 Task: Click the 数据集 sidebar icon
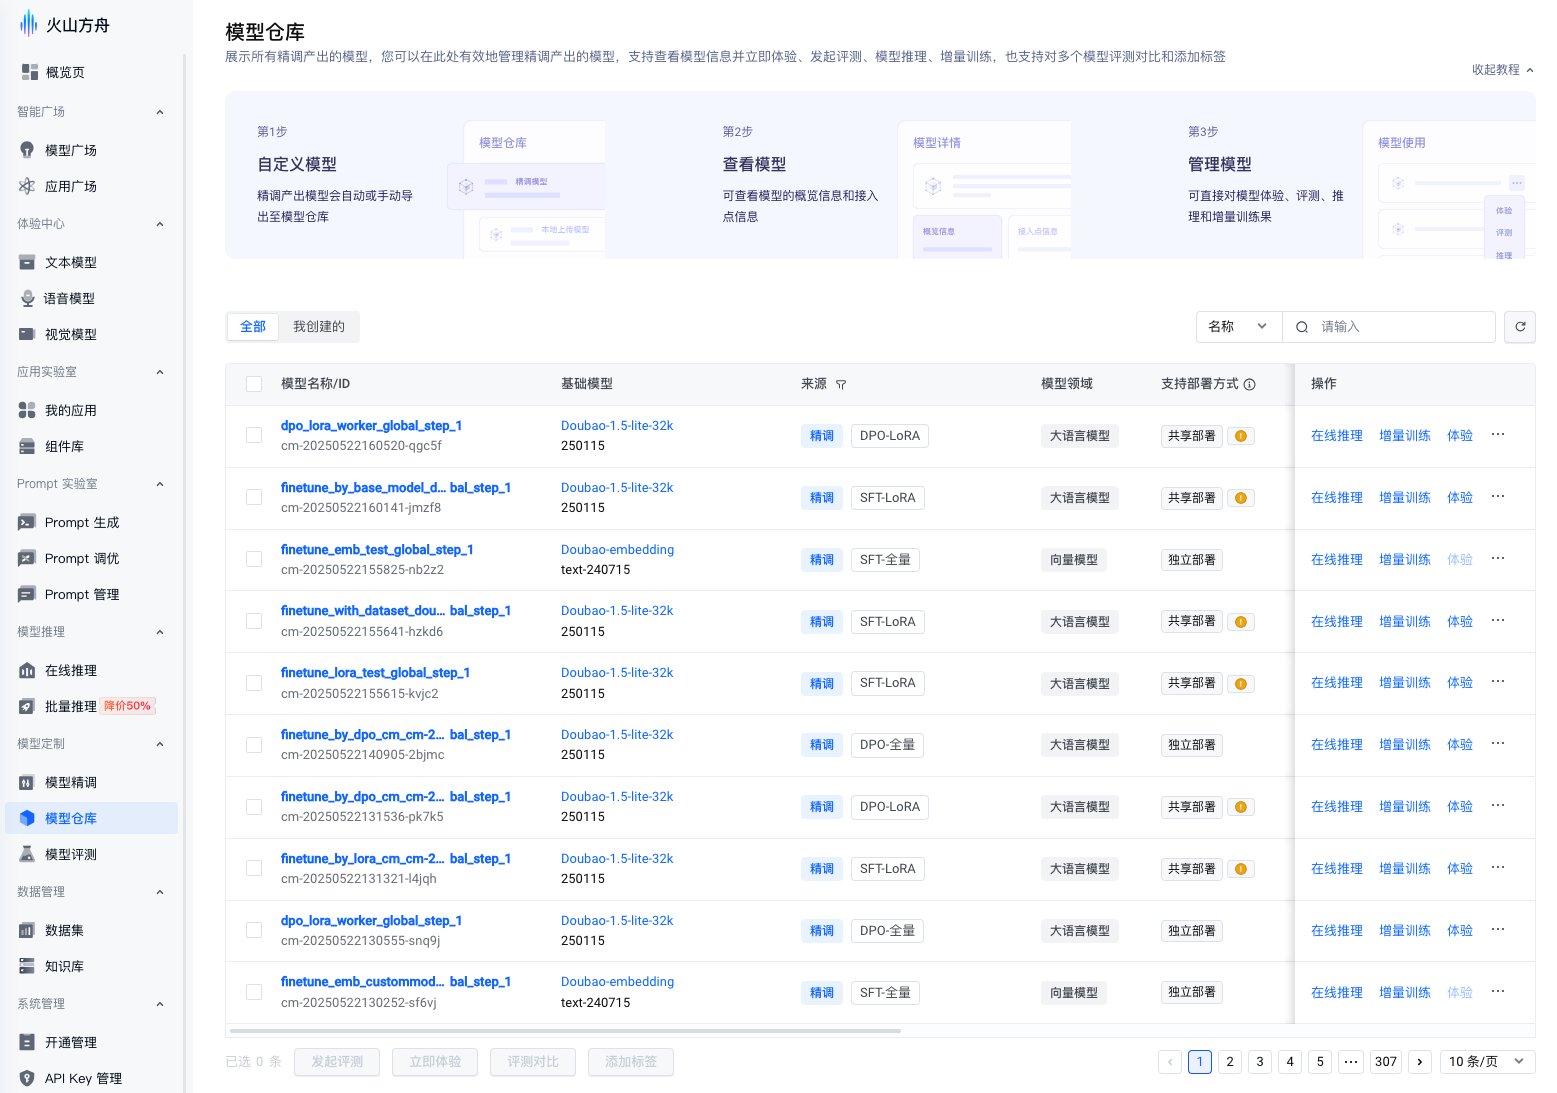click(27, 930)
